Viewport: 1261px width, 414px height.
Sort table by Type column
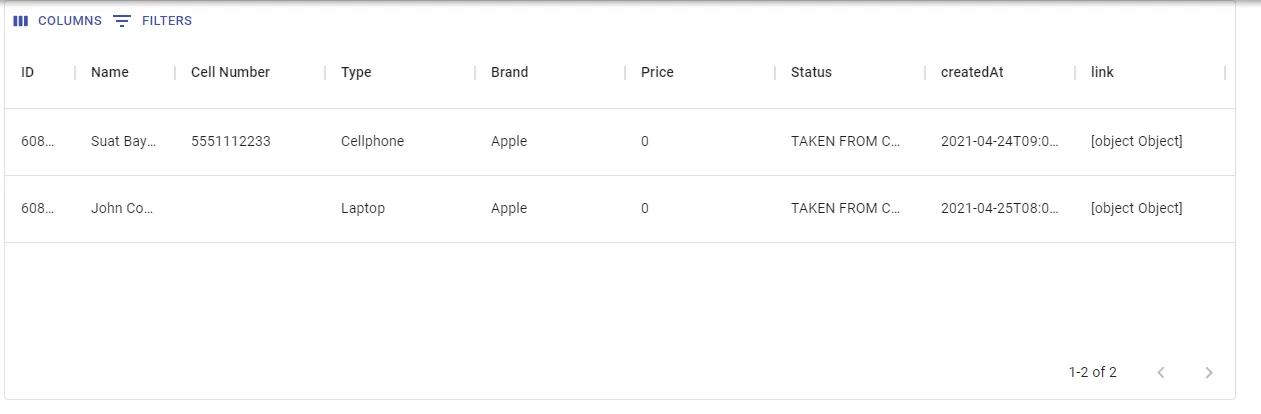tap(356, 72)
